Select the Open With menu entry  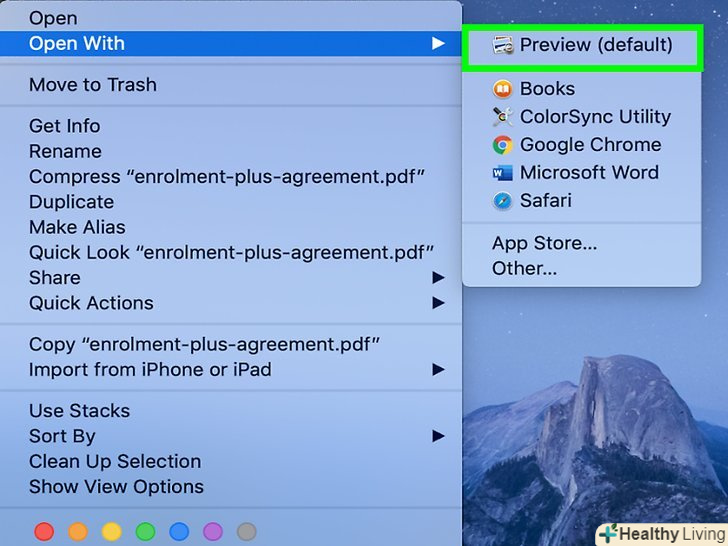[231, 44]
